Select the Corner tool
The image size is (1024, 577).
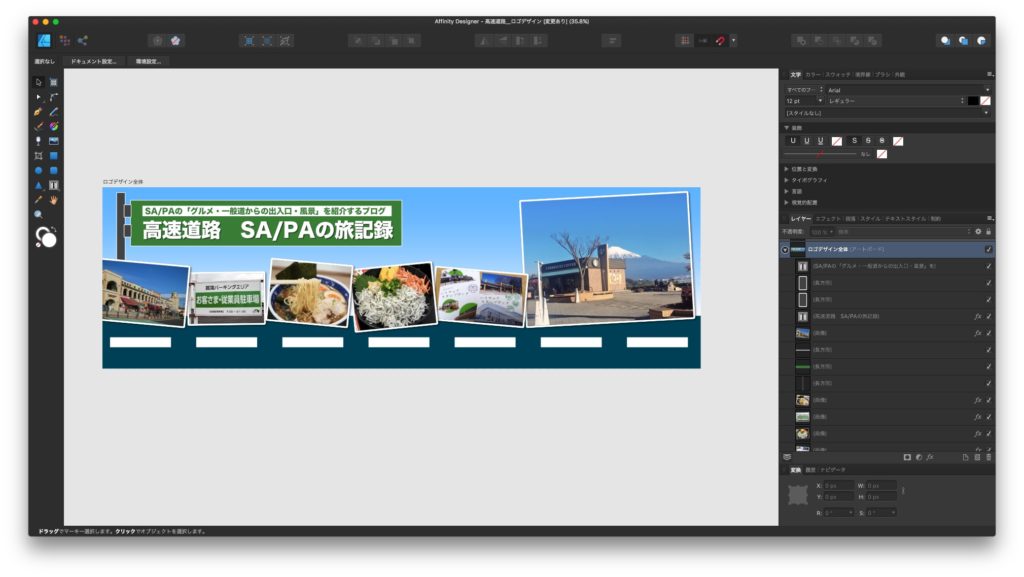point(54,97)
